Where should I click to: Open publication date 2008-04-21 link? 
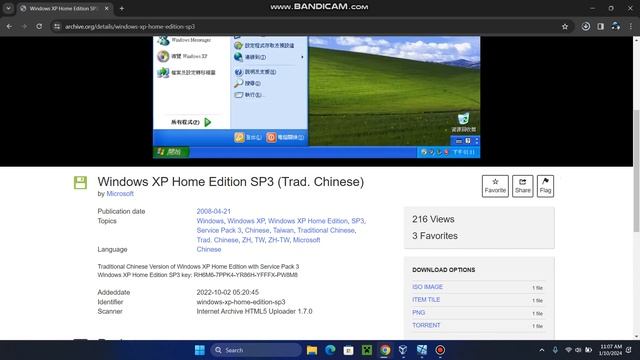click(213, 211)
